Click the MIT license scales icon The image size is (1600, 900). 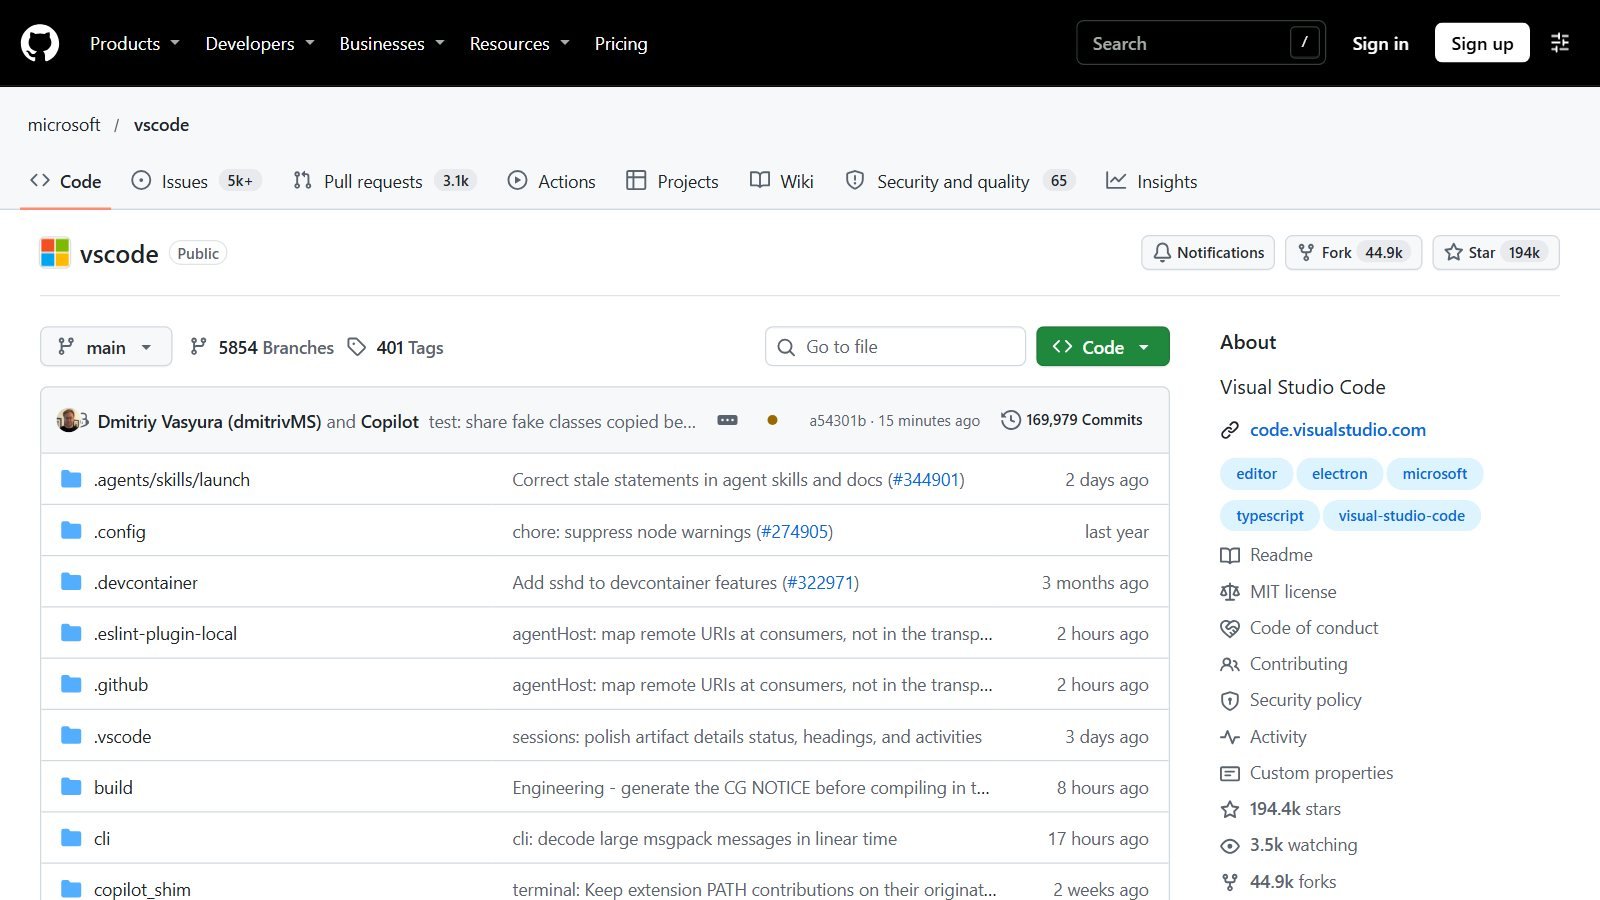(1230, 592)
